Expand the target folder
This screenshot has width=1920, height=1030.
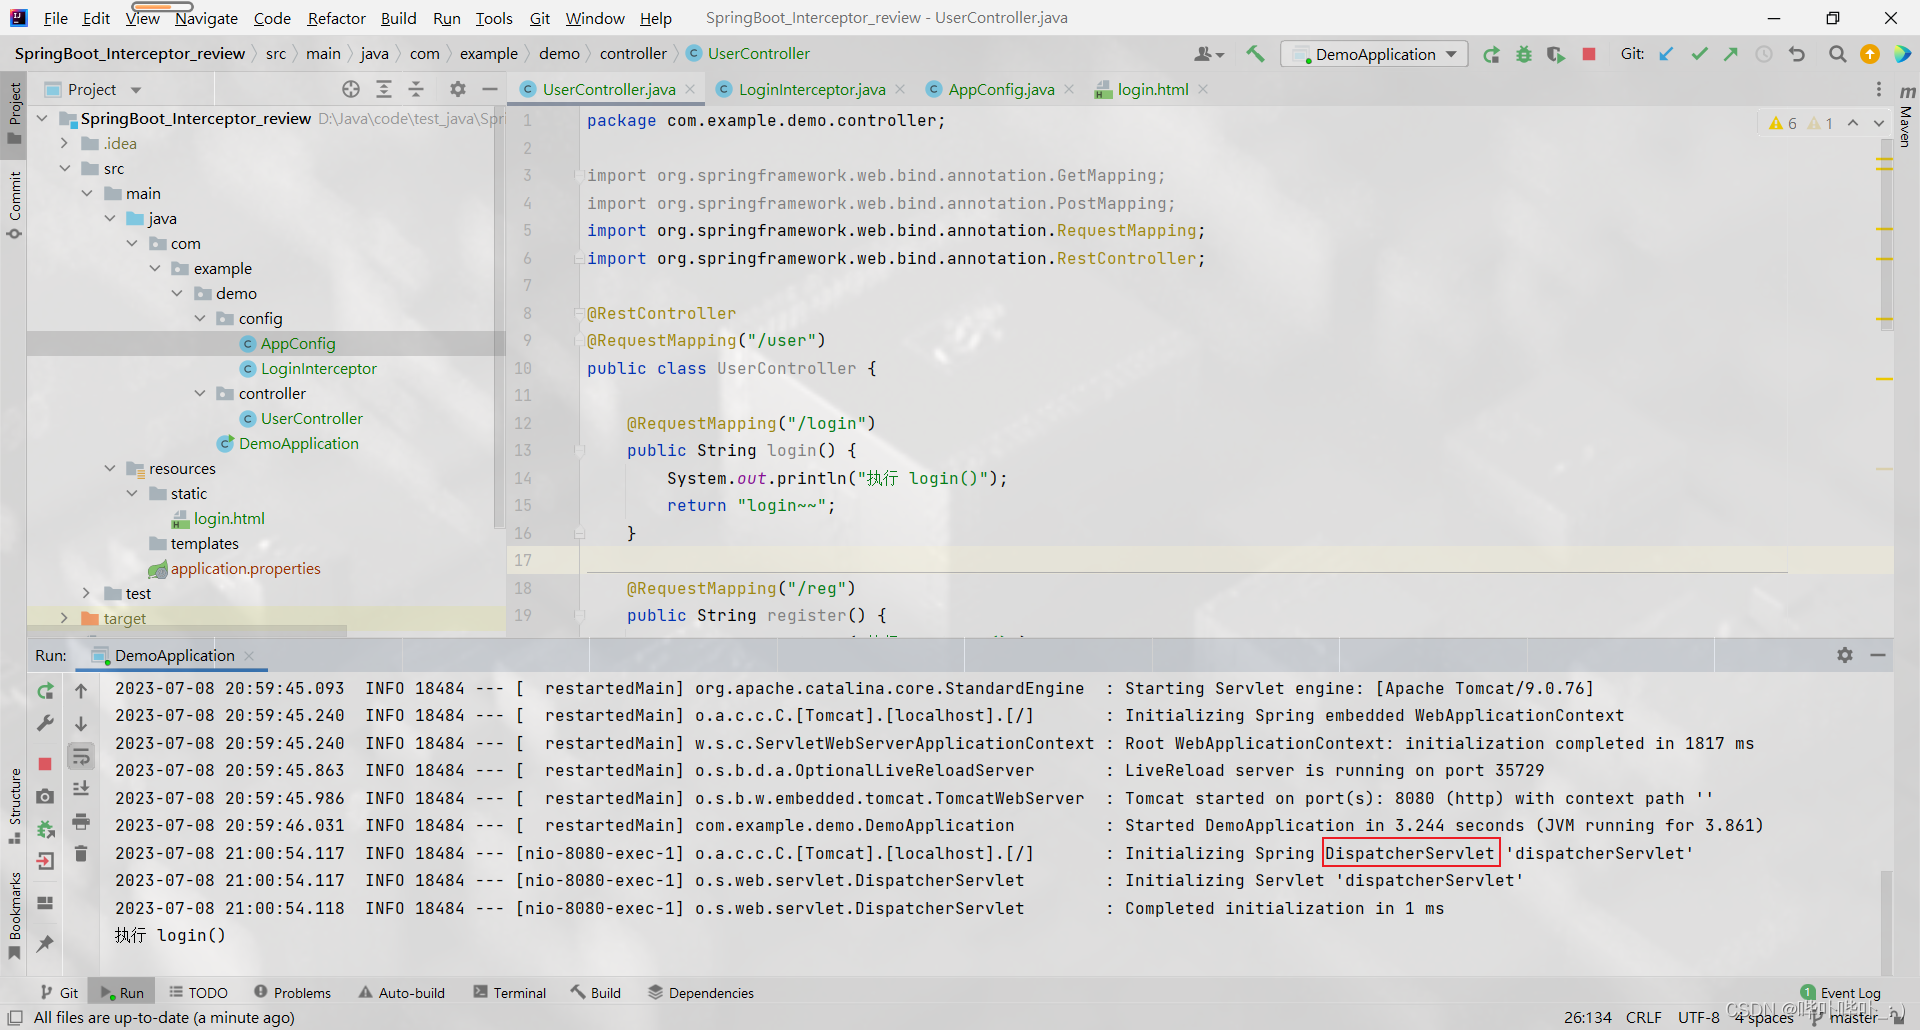(x=65, y=618)
